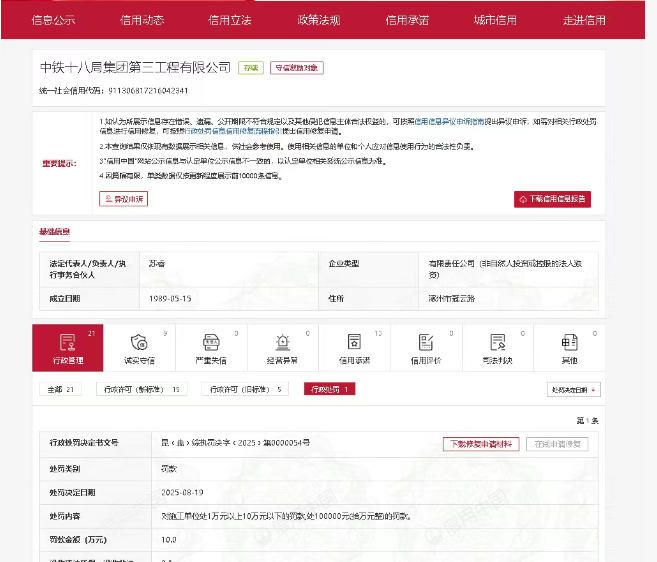This screenshot has height=562, width=657.
Task: Click 下载信用信息报告 red button
Action: [x=552, y=199]
